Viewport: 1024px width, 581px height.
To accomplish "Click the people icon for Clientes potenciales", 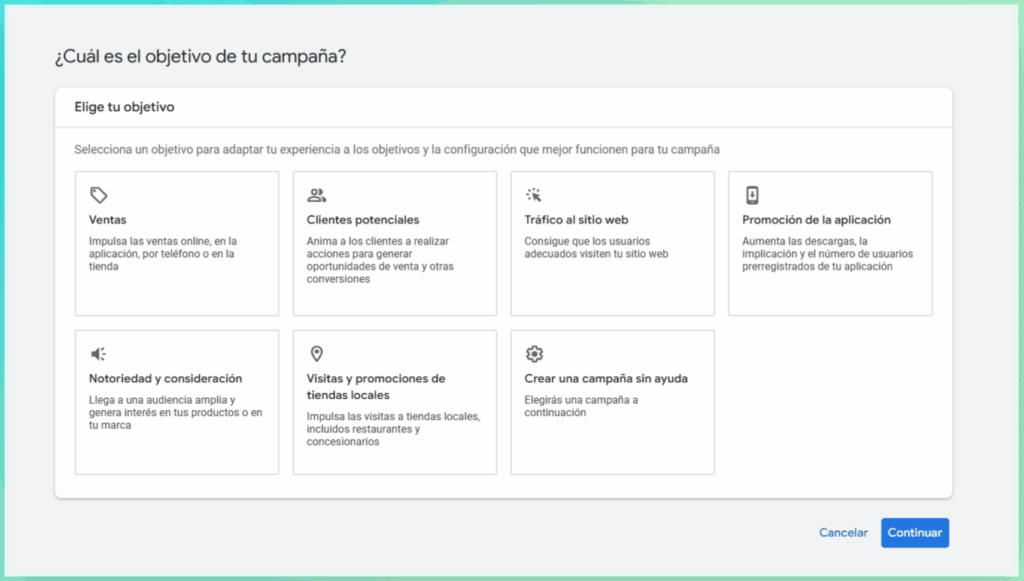I will point(317,195).
